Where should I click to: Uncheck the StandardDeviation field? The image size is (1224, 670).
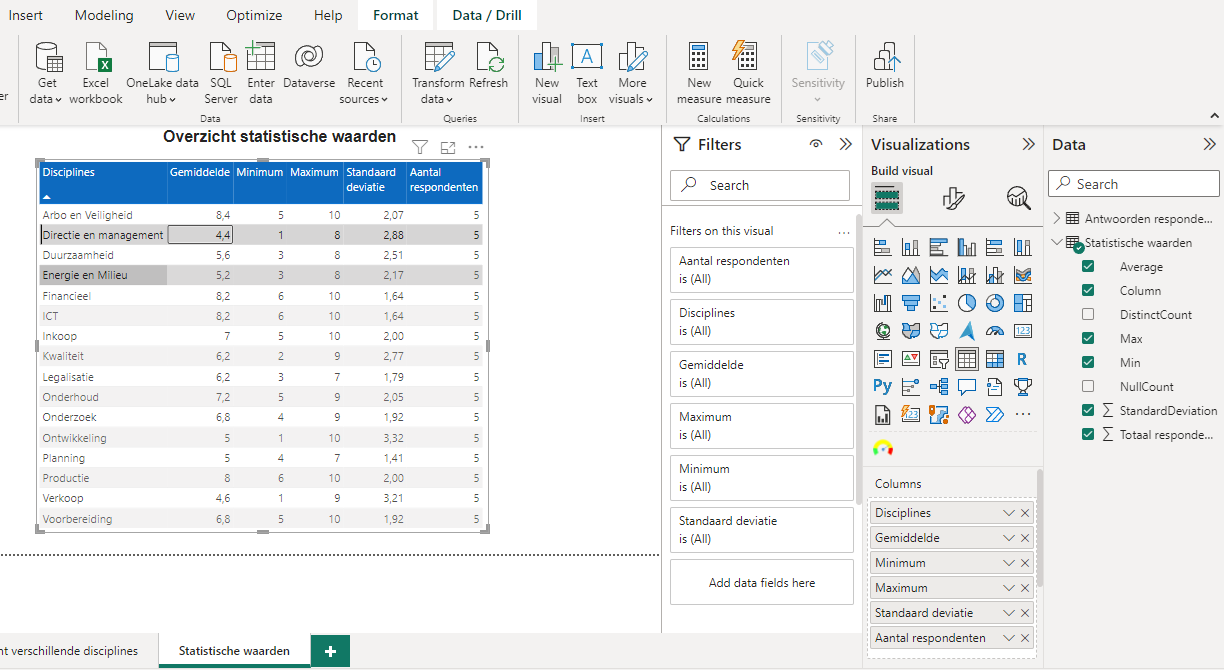click(1088, 411)
